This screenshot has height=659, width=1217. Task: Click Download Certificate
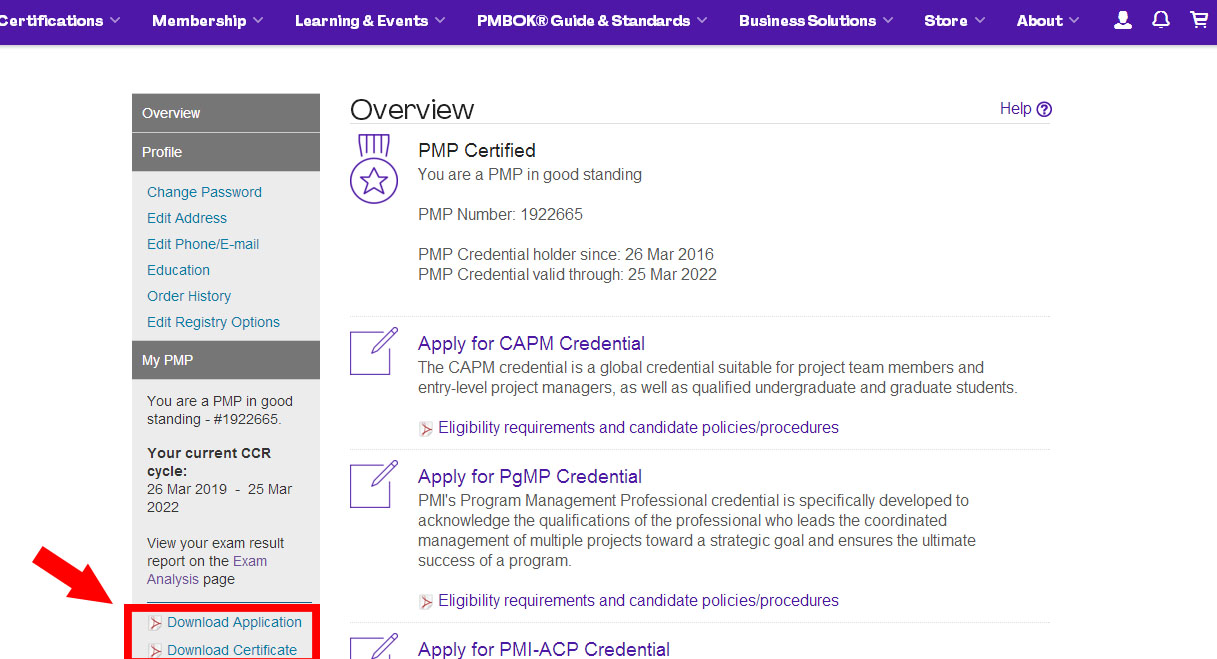232,650
